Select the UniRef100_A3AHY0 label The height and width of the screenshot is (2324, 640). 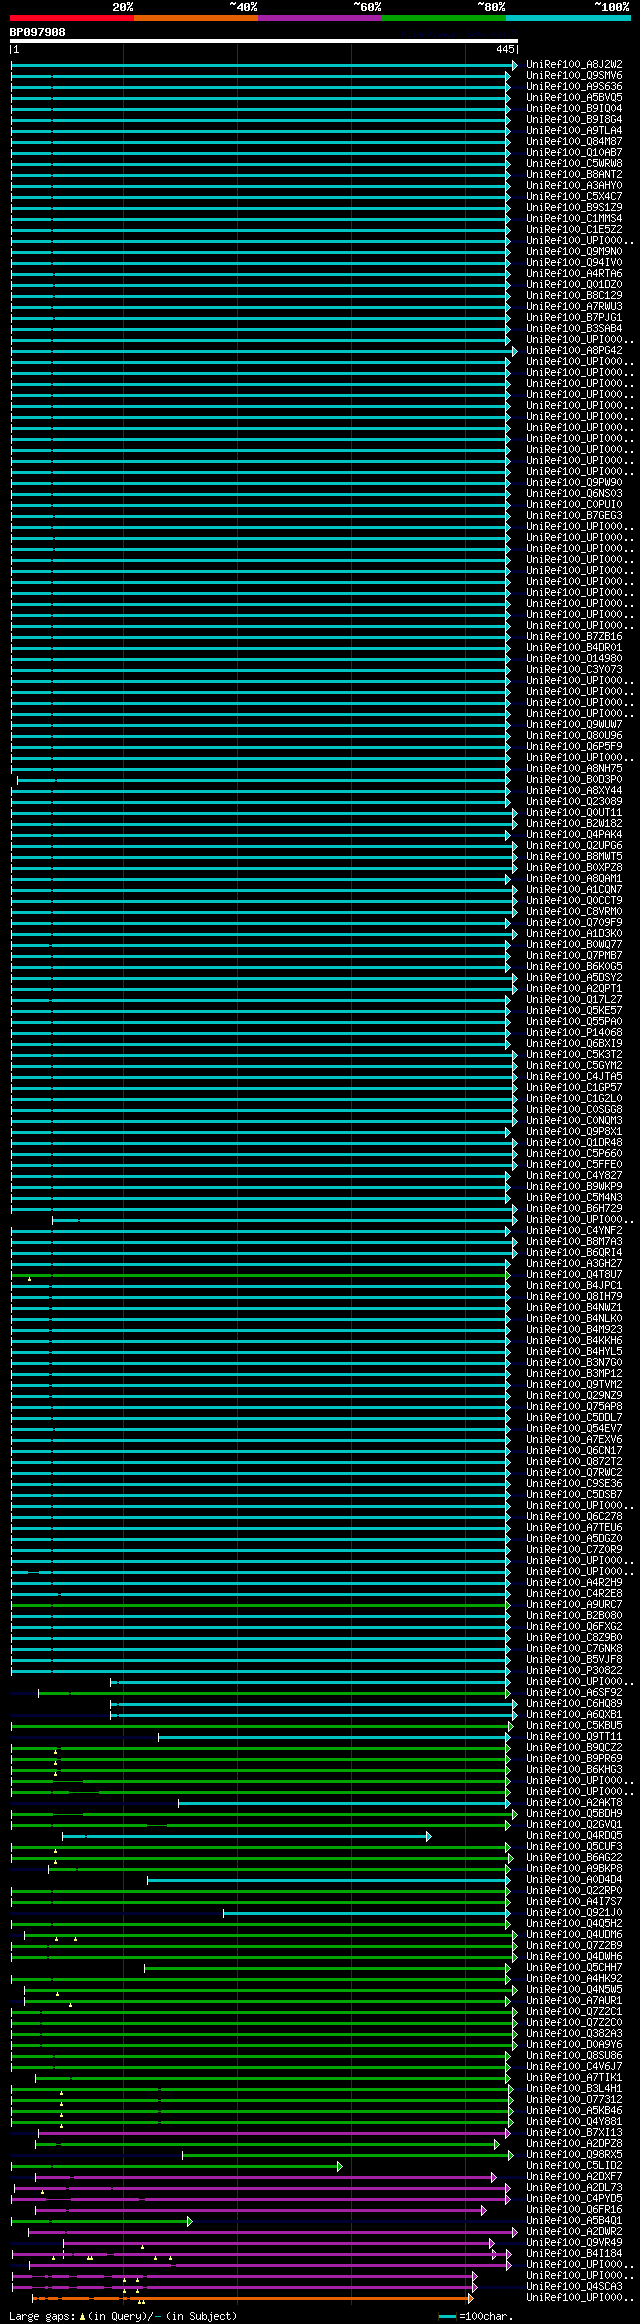(x=574, y=186)
